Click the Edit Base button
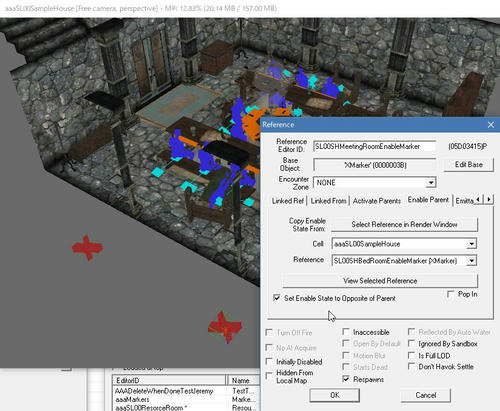The image size is (500, 411). tap(469, 165)
